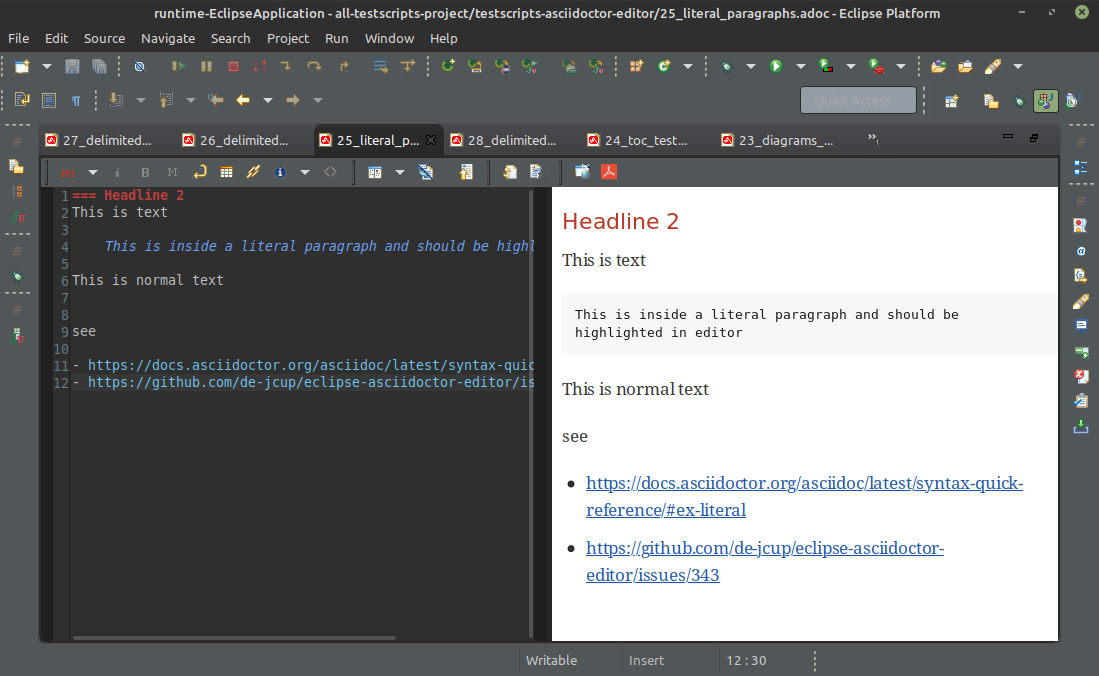Screen dimensions: 1099x676
Task: Export the document as PDF
Action: click(609, 172)
